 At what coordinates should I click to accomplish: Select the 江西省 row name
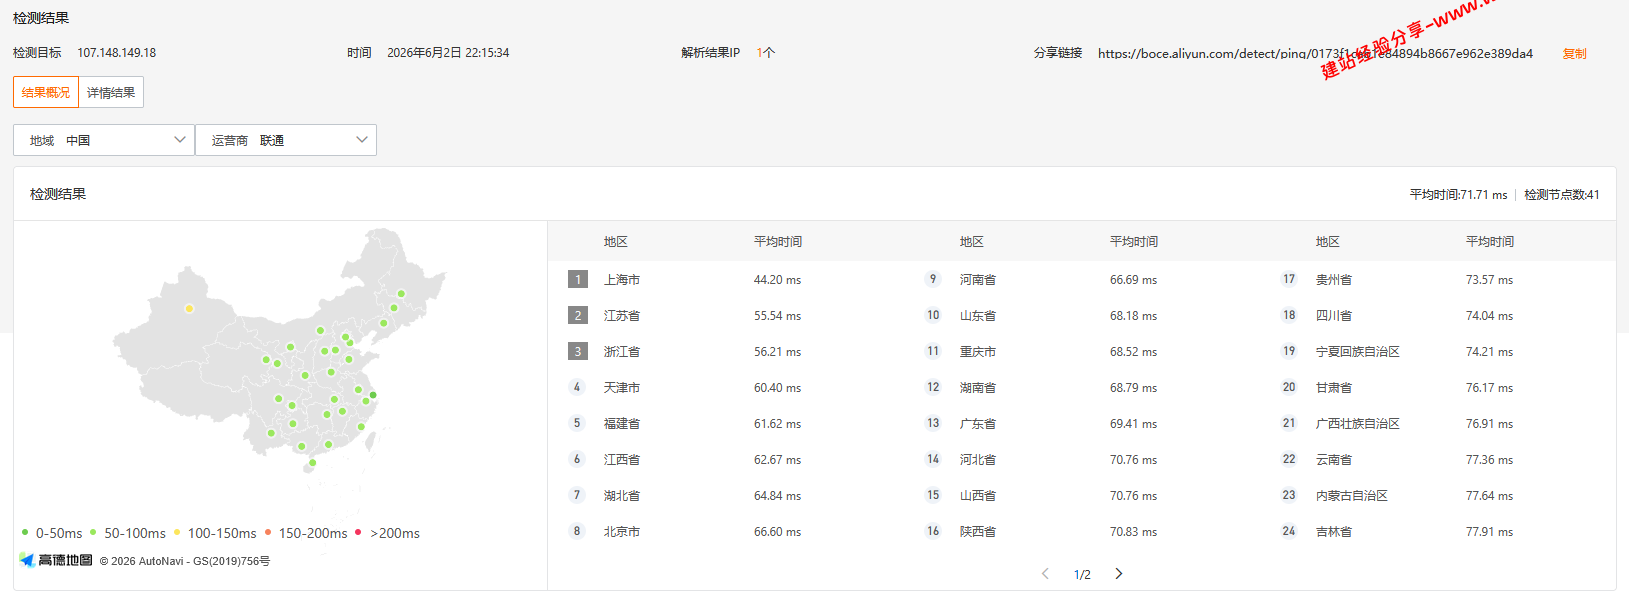click(622, 460)
